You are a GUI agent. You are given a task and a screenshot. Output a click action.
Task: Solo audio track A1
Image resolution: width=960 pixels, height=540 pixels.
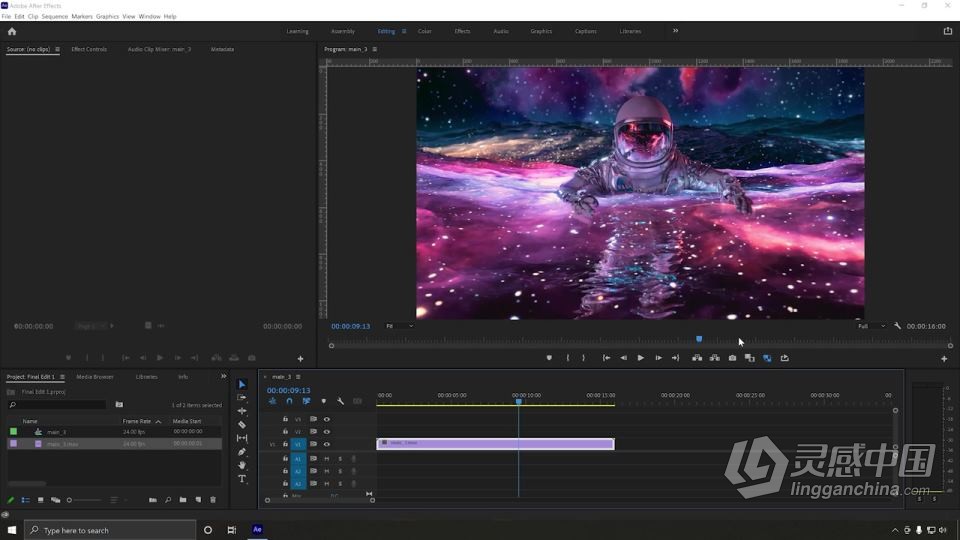click(x=340, y=459)
